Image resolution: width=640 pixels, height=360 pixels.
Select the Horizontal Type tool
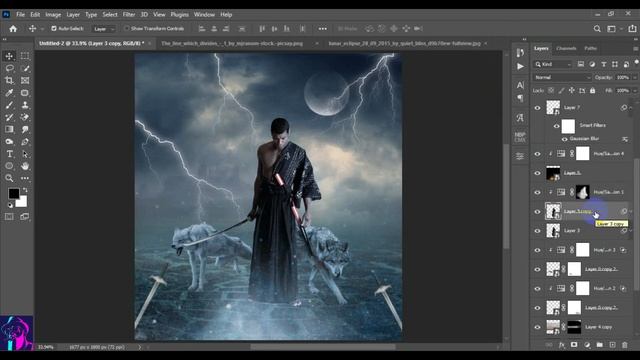pyautogui.click(x=9, y=154)
